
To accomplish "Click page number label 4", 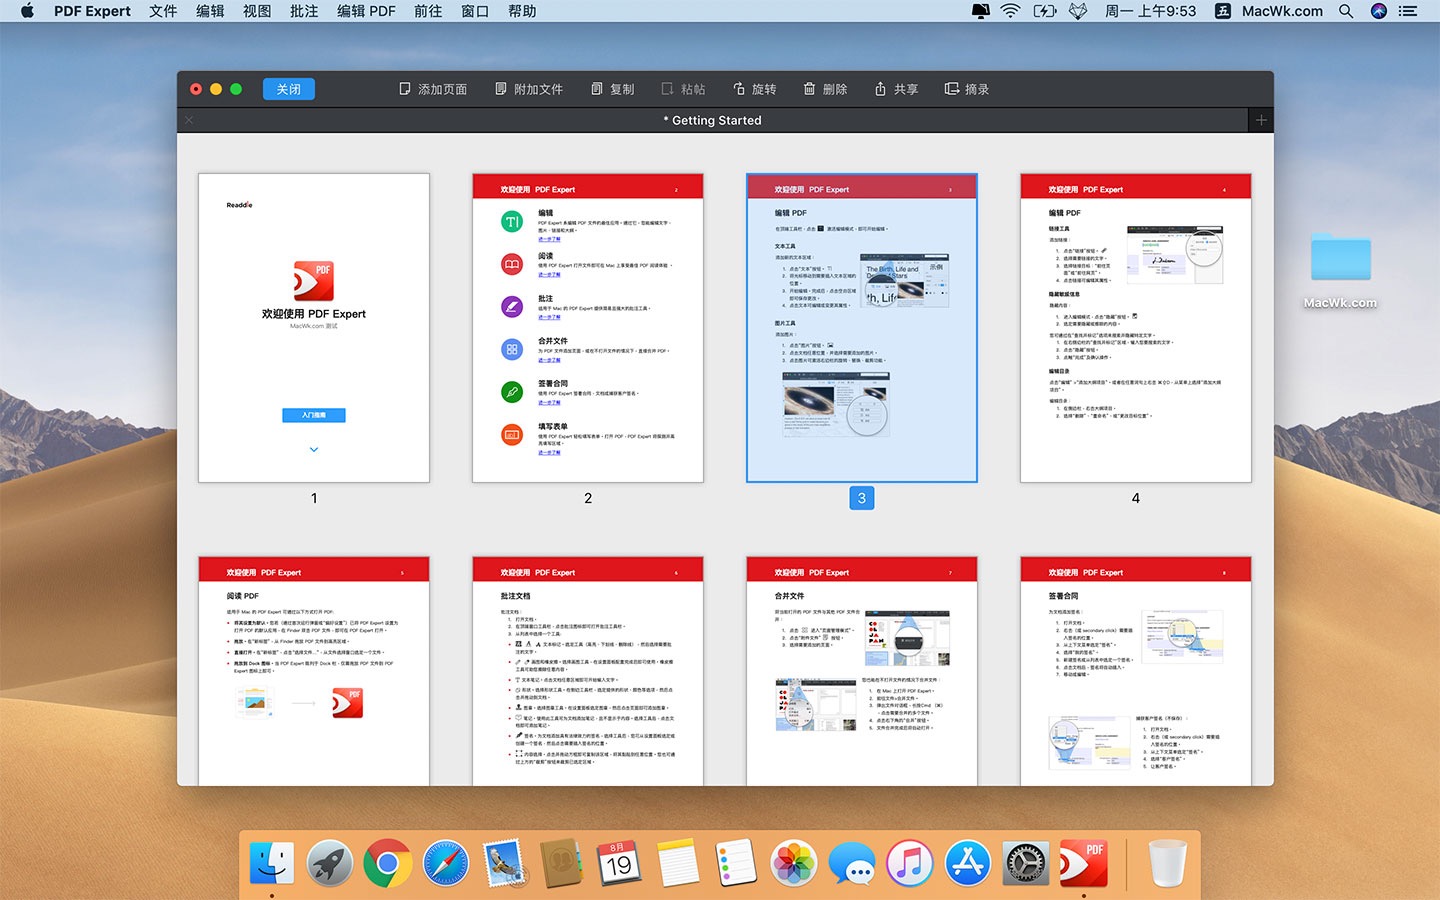I will click(x=1136, y=498).
